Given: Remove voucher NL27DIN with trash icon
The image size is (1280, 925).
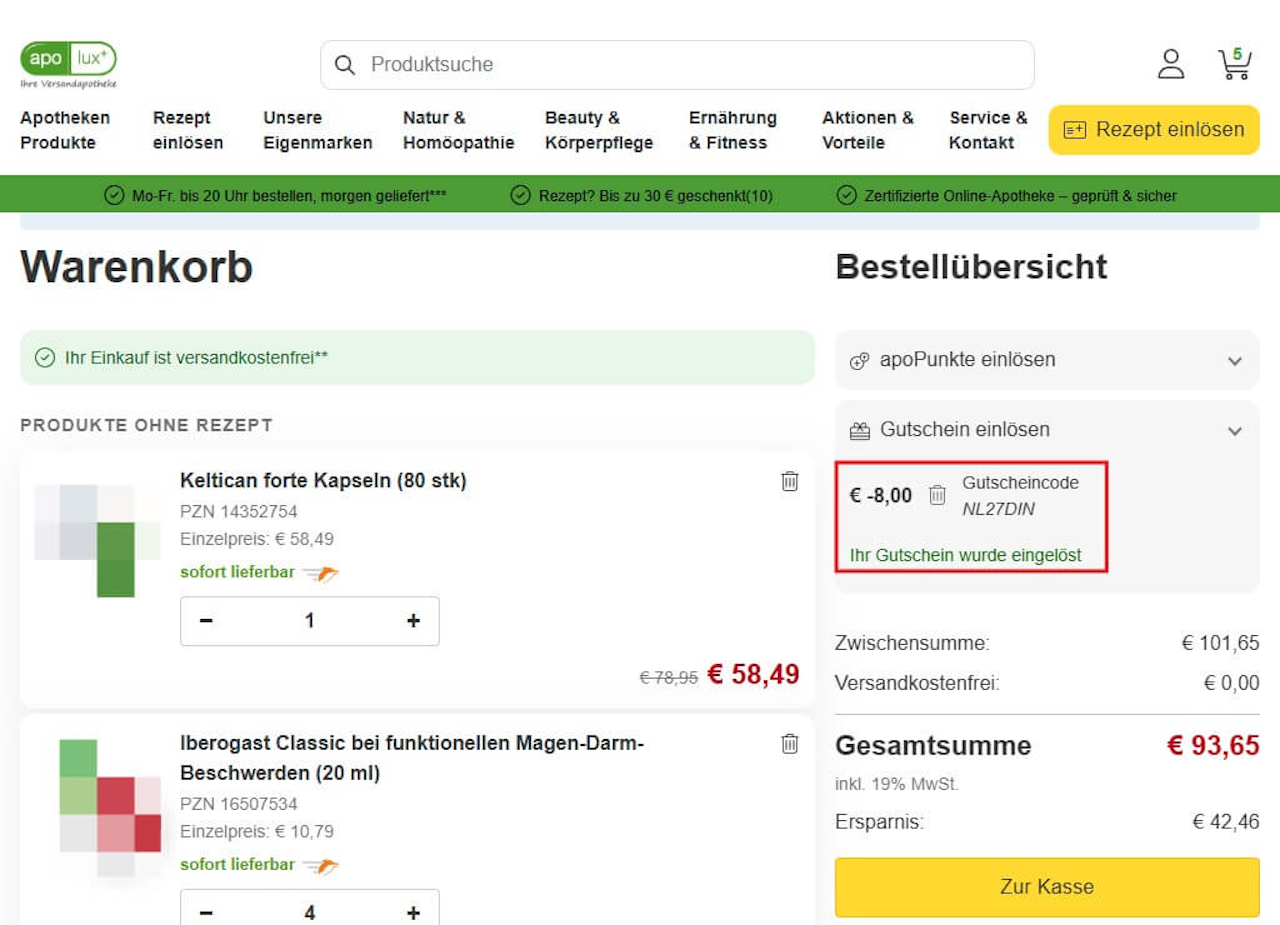Looking at the screenshot, I should pyautogui.click(x=937, y=495).
